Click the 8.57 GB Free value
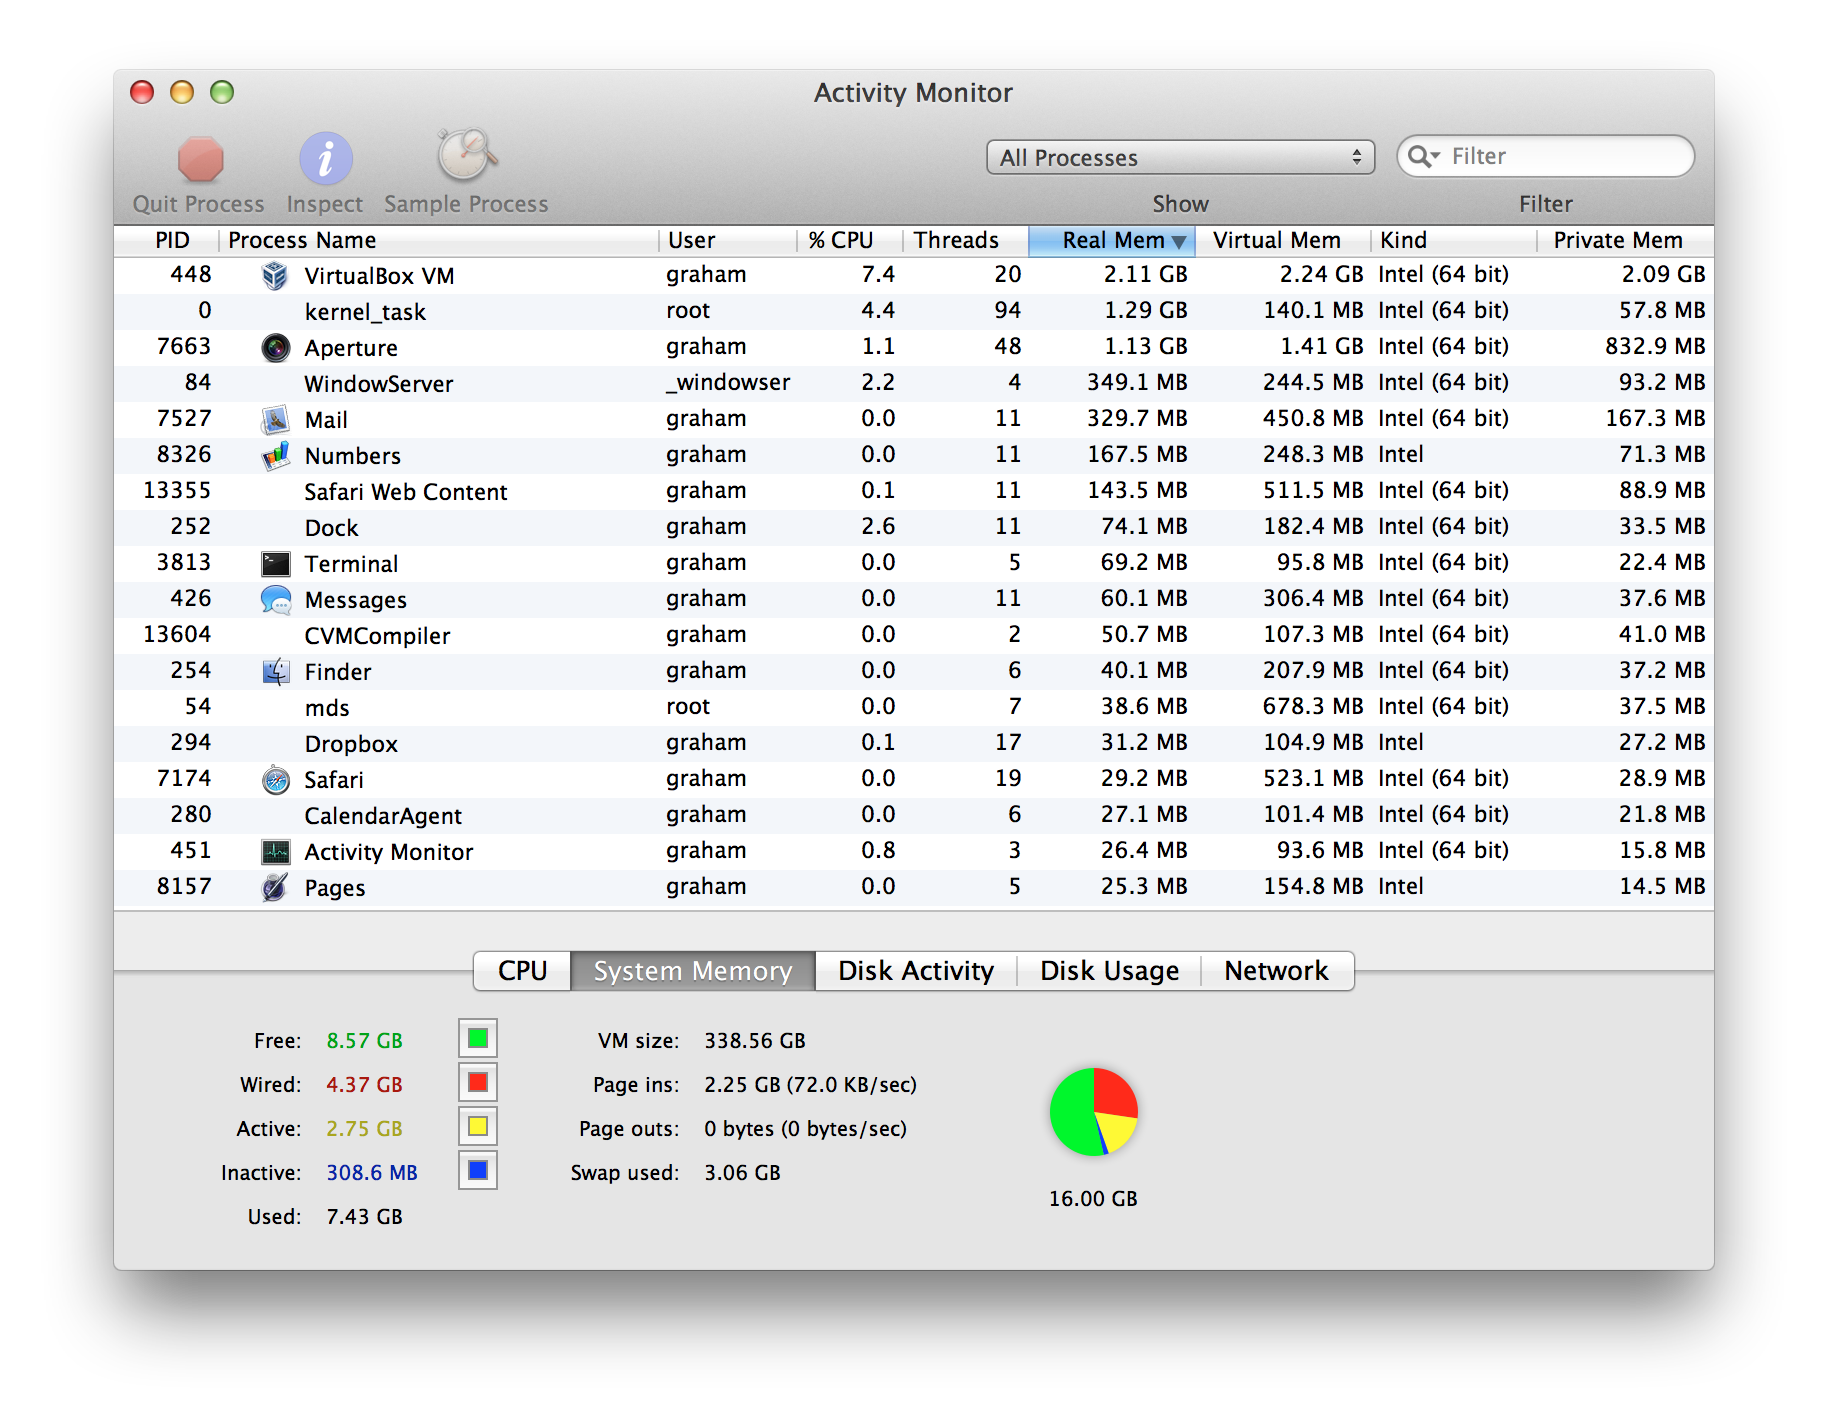The height and width of the screenshot is (1428, 1828). pos(365,1040)
